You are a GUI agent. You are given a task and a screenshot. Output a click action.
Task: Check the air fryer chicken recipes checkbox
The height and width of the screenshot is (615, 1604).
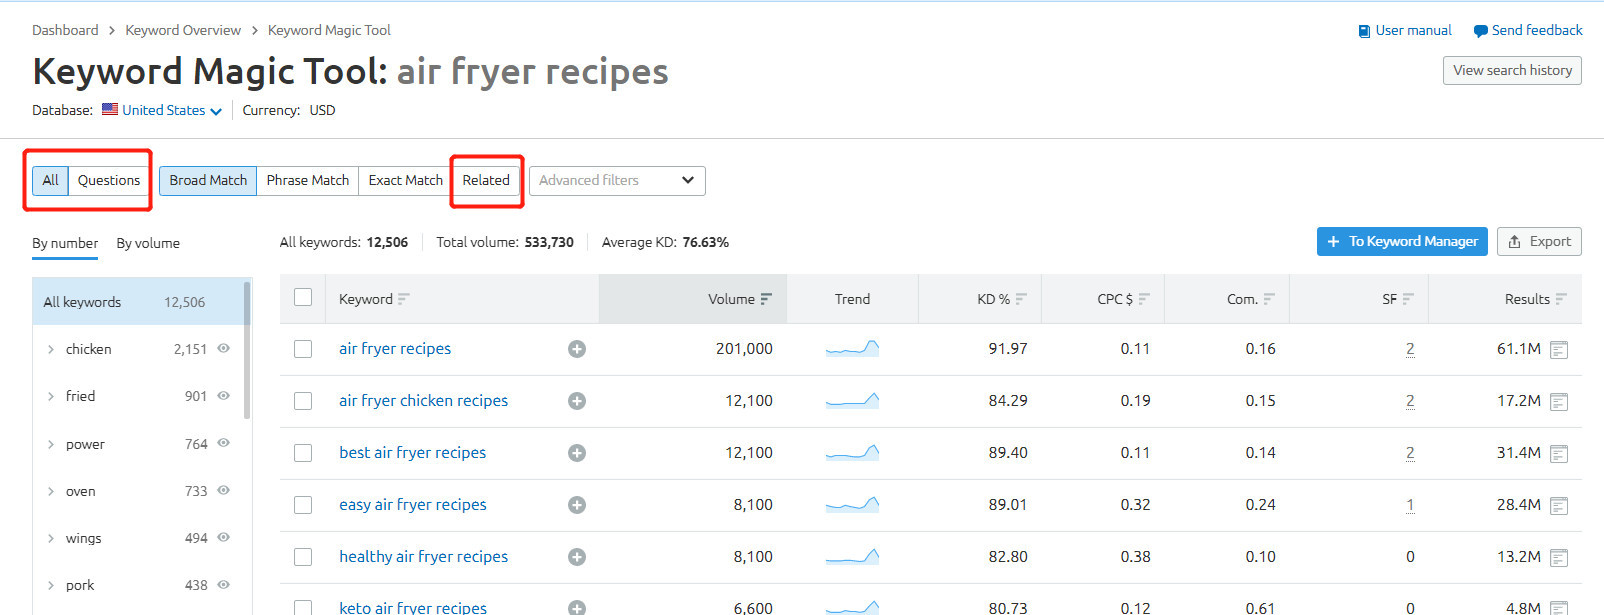coord(303,401)
